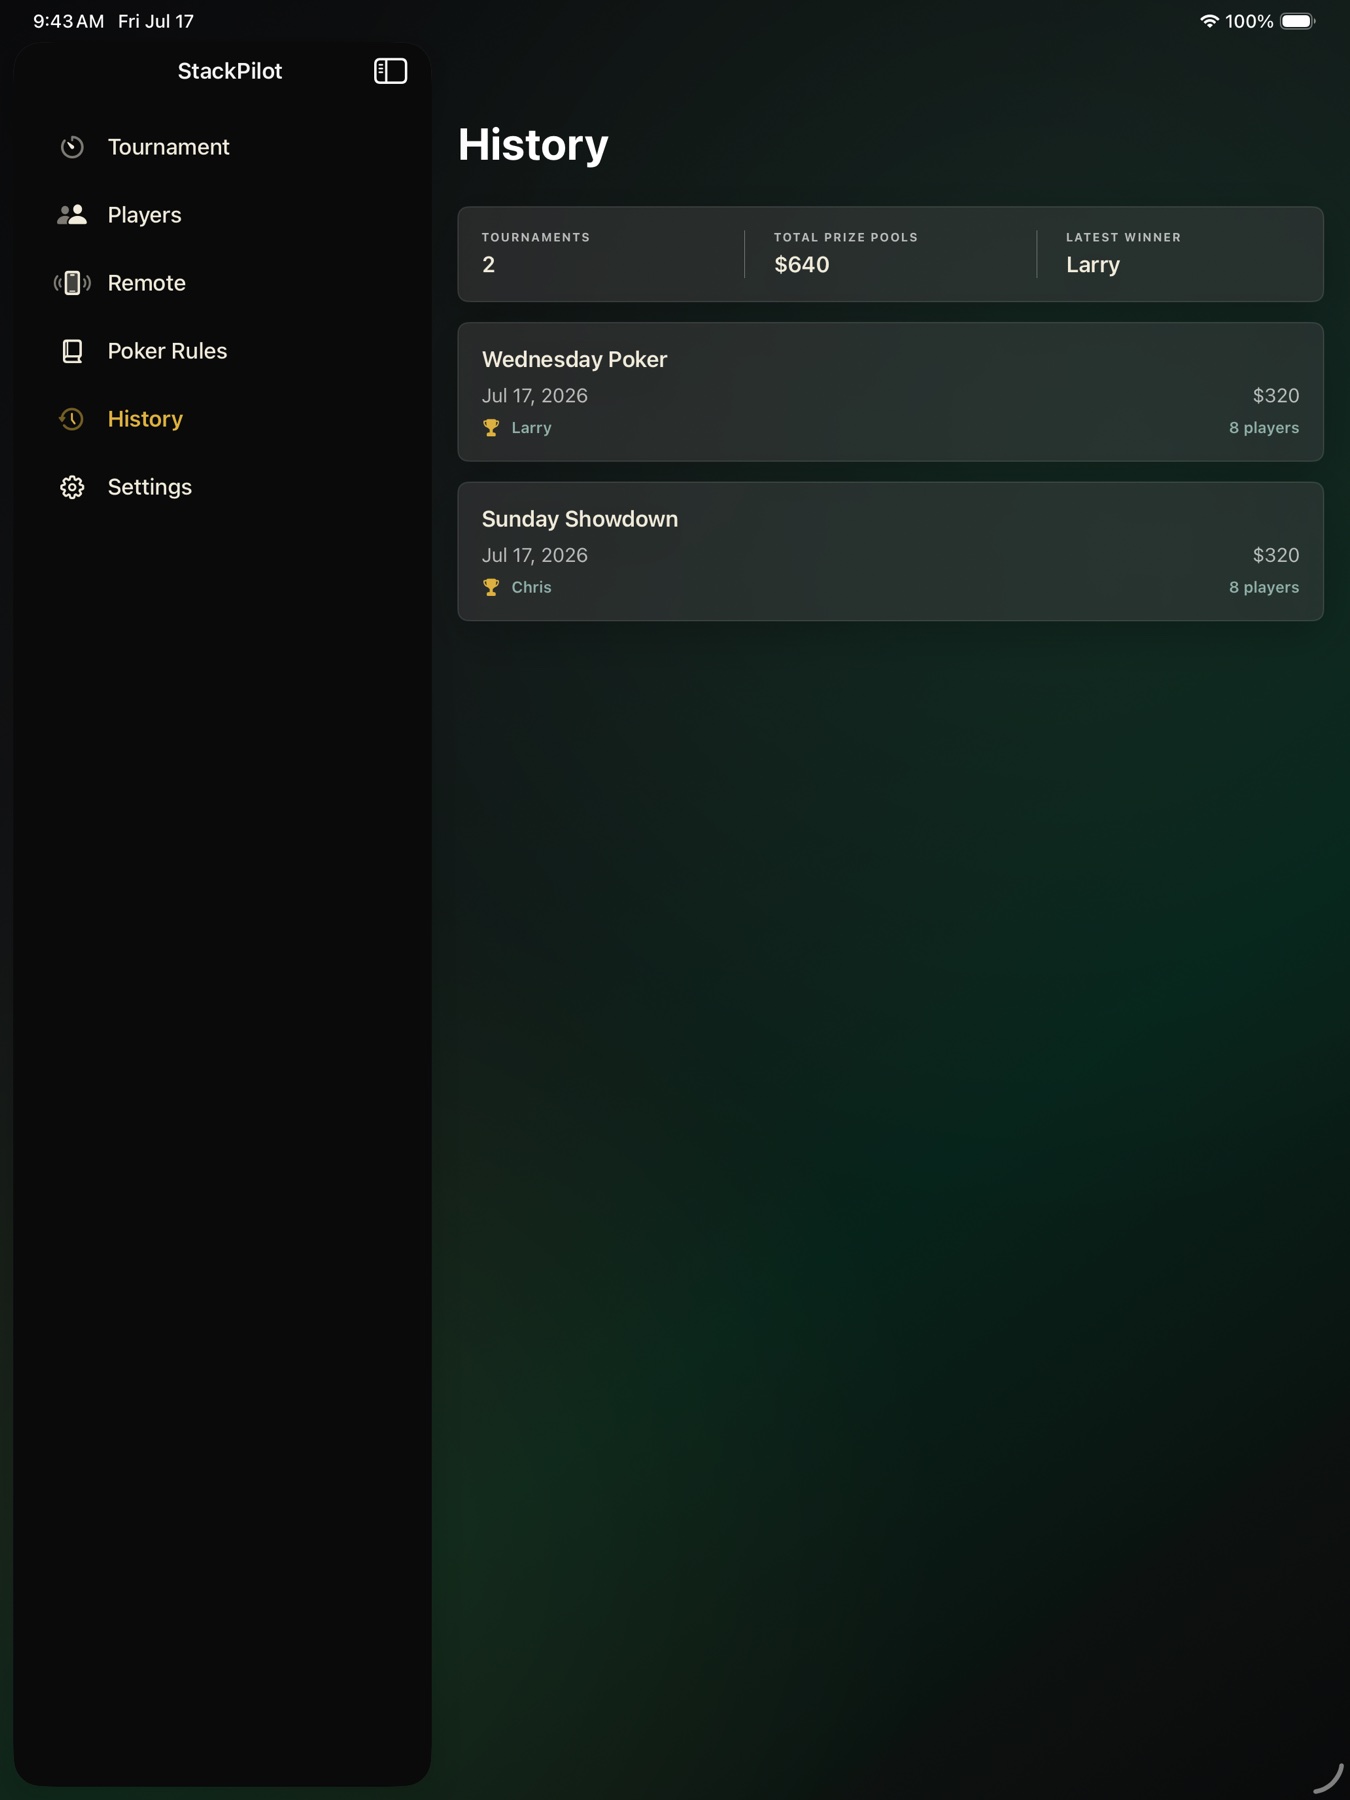Click Wednesday Poker's 8 players text
The width and height of the screenshot is (1350, 1800).
[x=1264, y=428]
